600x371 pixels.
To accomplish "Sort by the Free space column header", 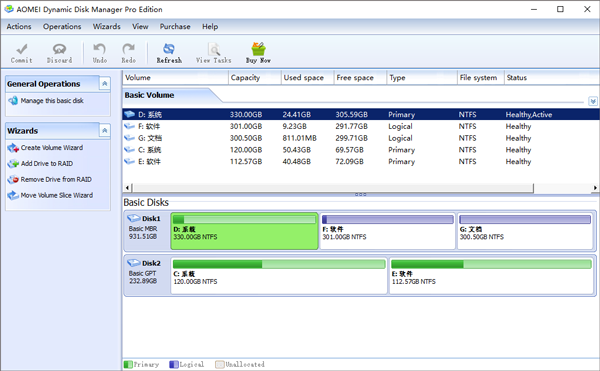I will [x=360, y=78].
